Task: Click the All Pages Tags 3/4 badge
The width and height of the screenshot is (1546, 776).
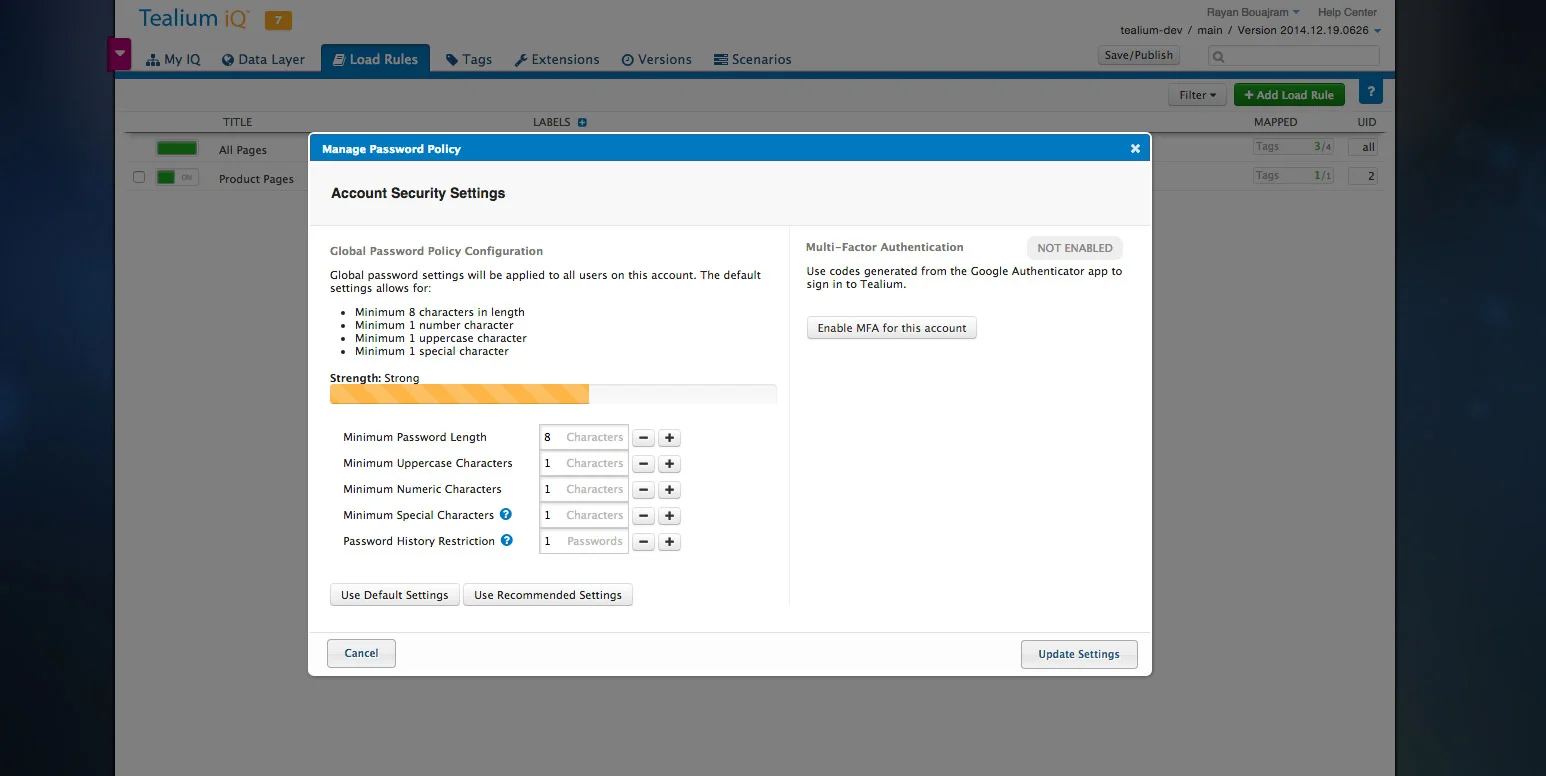Action: point(1293,147)
